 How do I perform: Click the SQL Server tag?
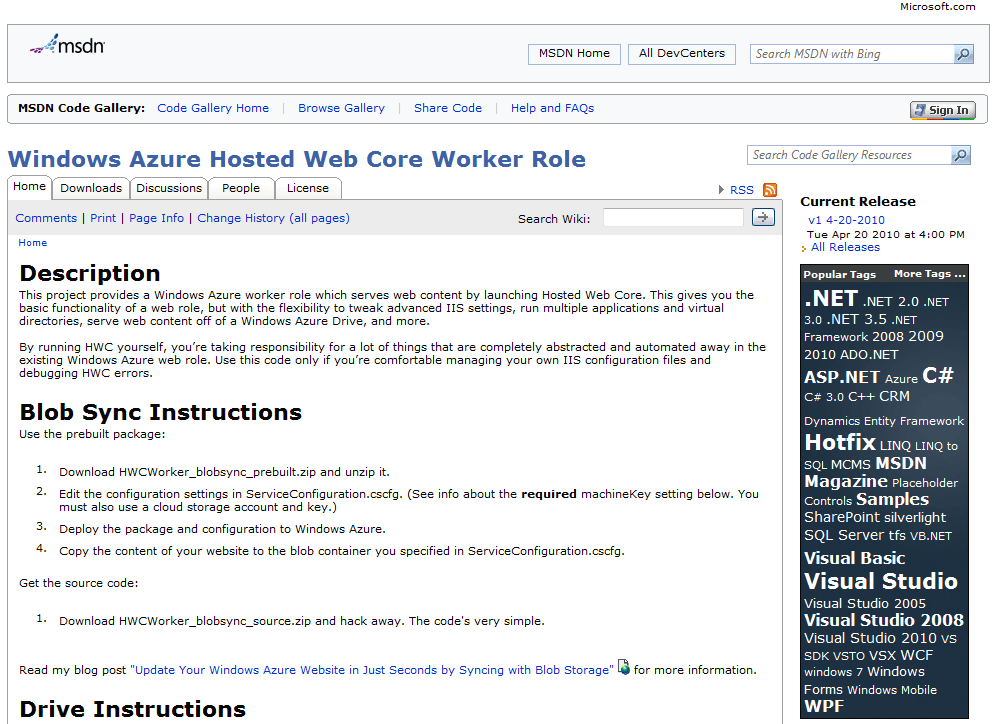(844, 535)
